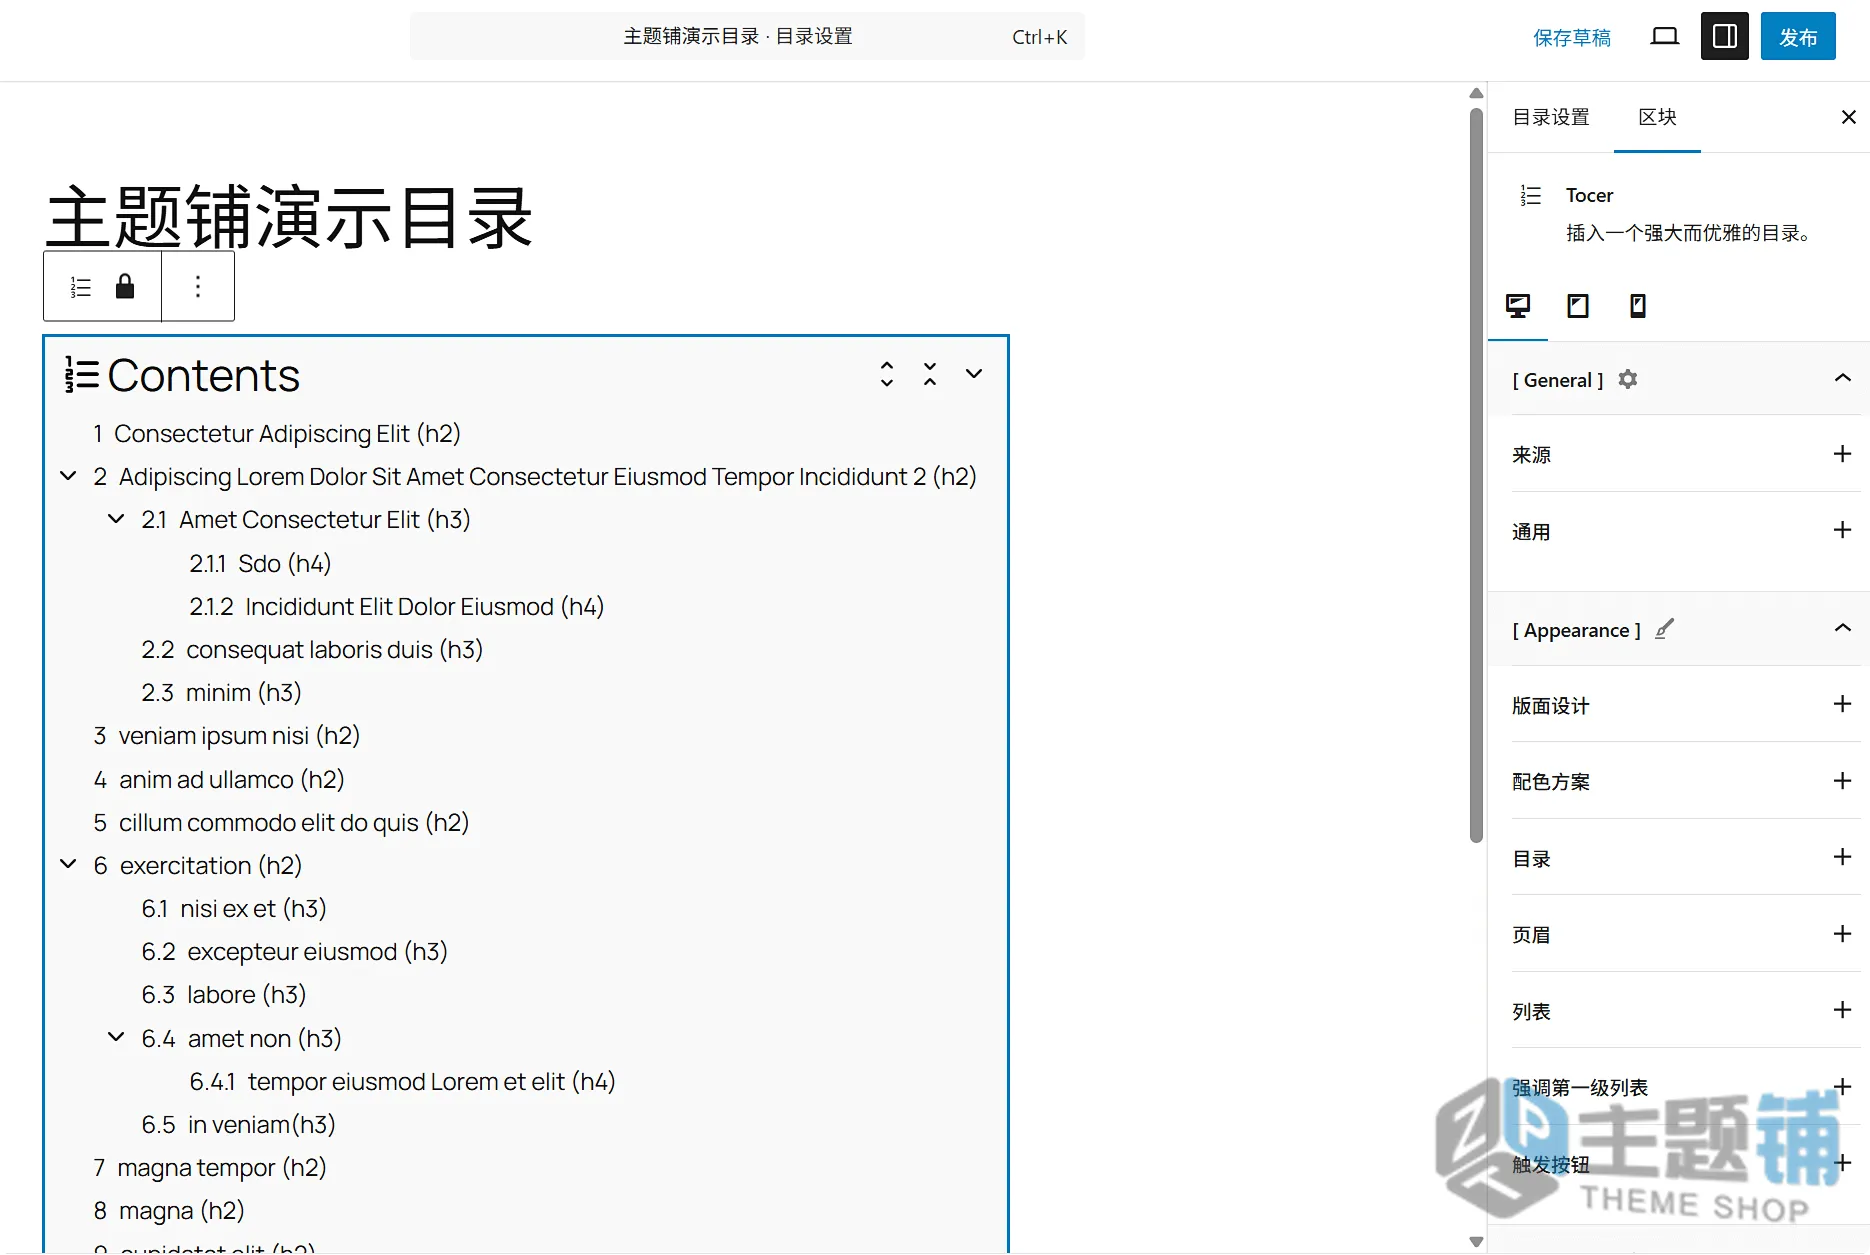Expand the 配色方案 panel

pos(1842,780)
